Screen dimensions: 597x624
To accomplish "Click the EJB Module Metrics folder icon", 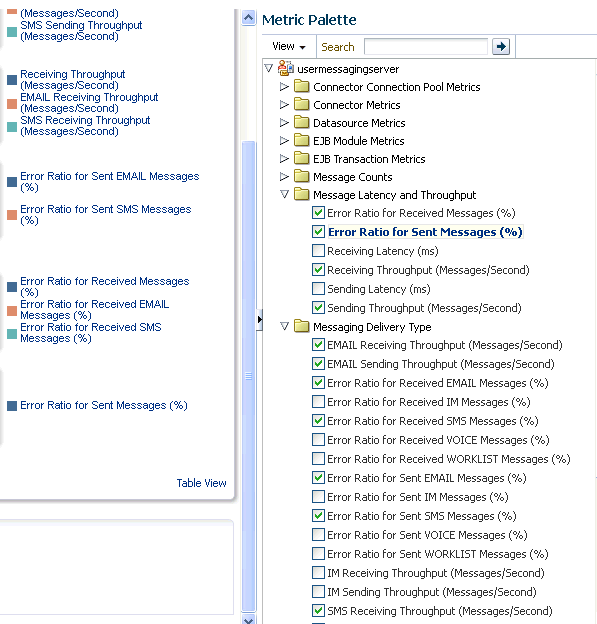I will click(301, 140).
